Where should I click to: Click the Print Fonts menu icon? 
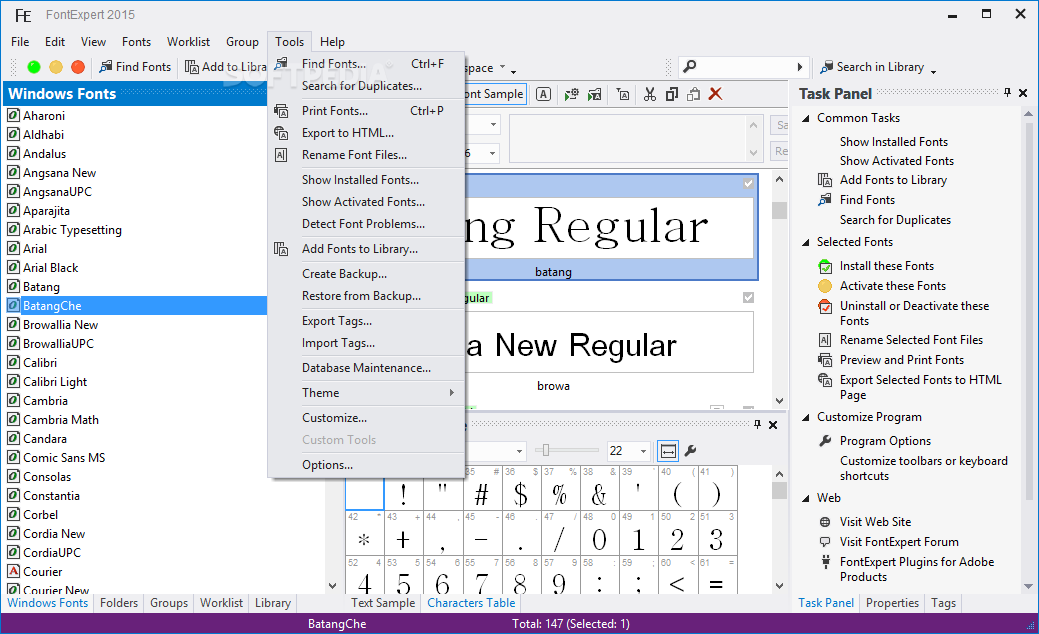[281, 111]
